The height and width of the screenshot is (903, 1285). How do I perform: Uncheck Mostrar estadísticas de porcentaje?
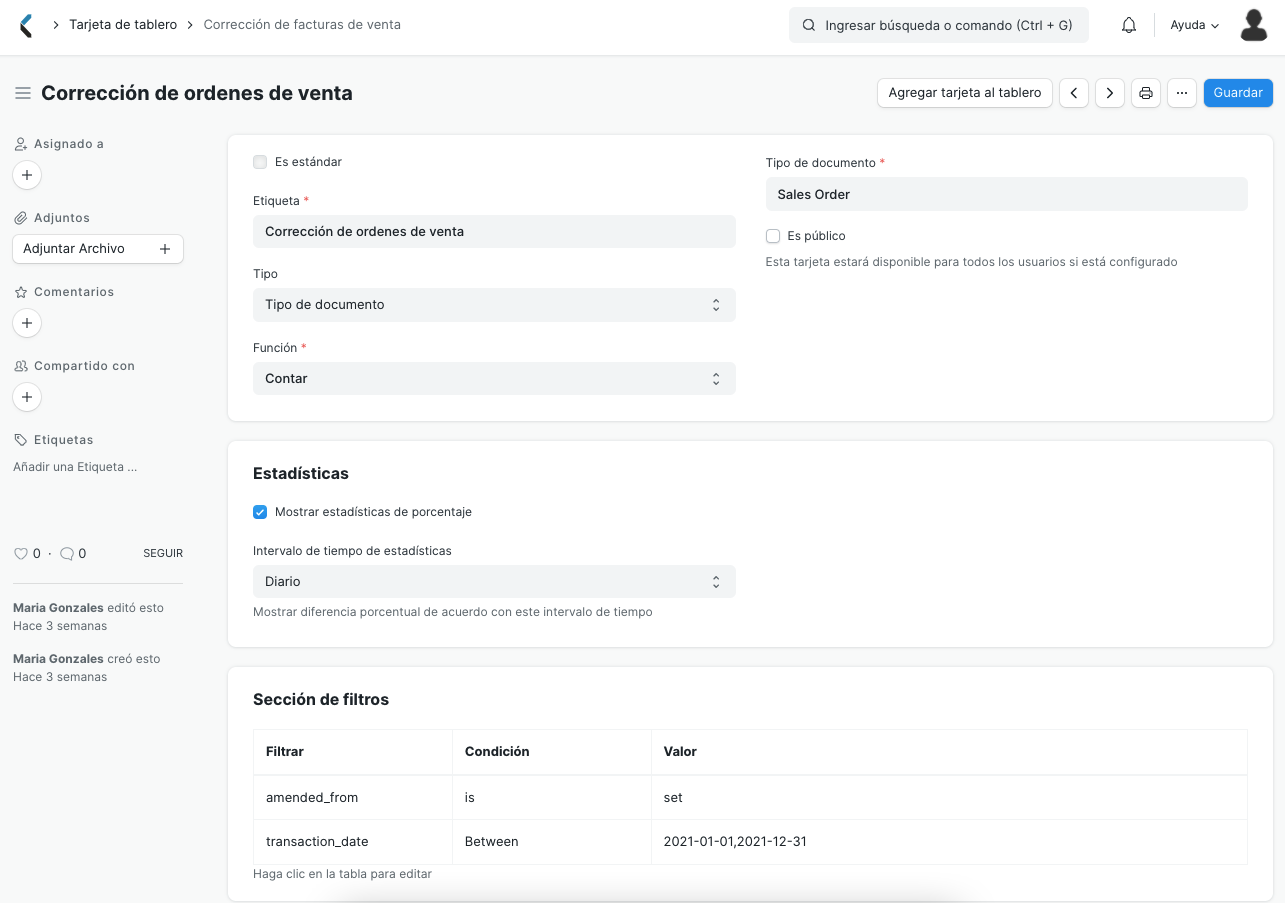[x=260, y=512]
